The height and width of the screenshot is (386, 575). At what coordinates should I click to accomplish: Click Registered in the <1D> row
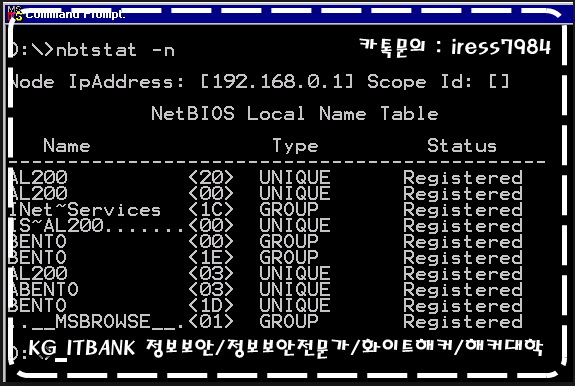tap(463, 306)
